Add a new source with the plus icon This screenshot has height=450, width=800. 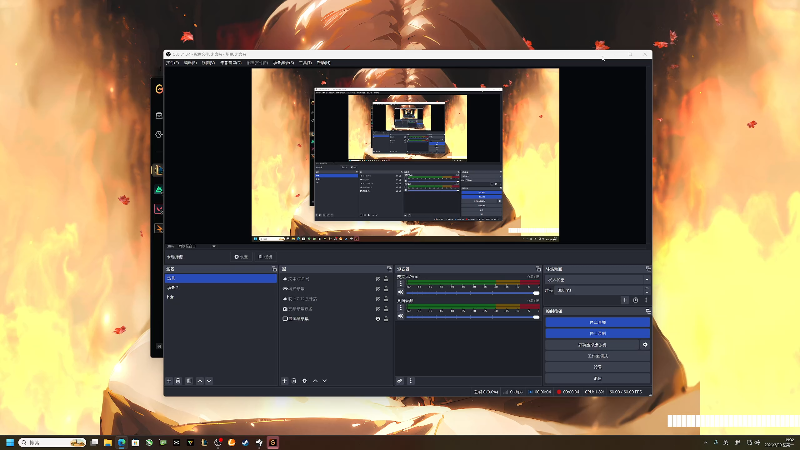[x=285, y=381]
